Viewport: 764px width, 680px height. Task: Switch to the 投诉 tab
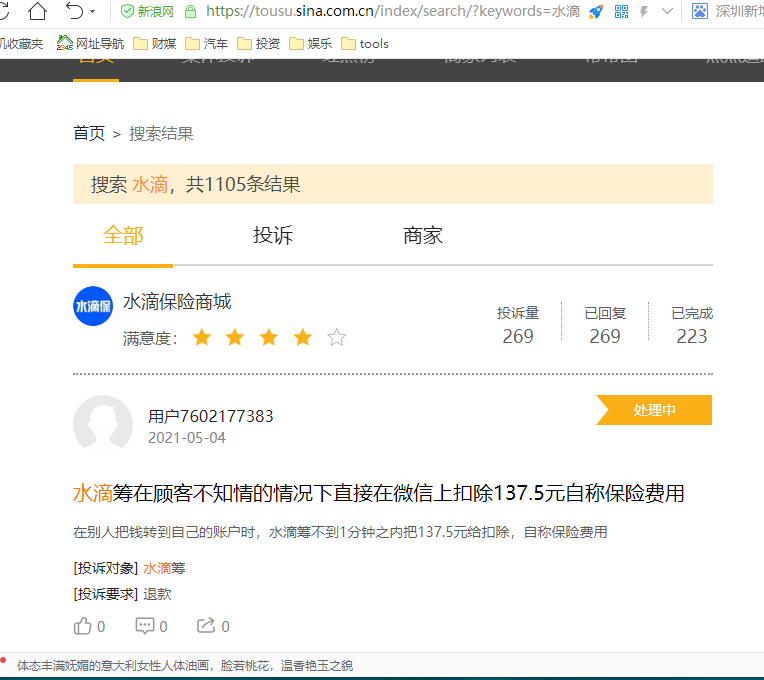[x=272, y=235]
